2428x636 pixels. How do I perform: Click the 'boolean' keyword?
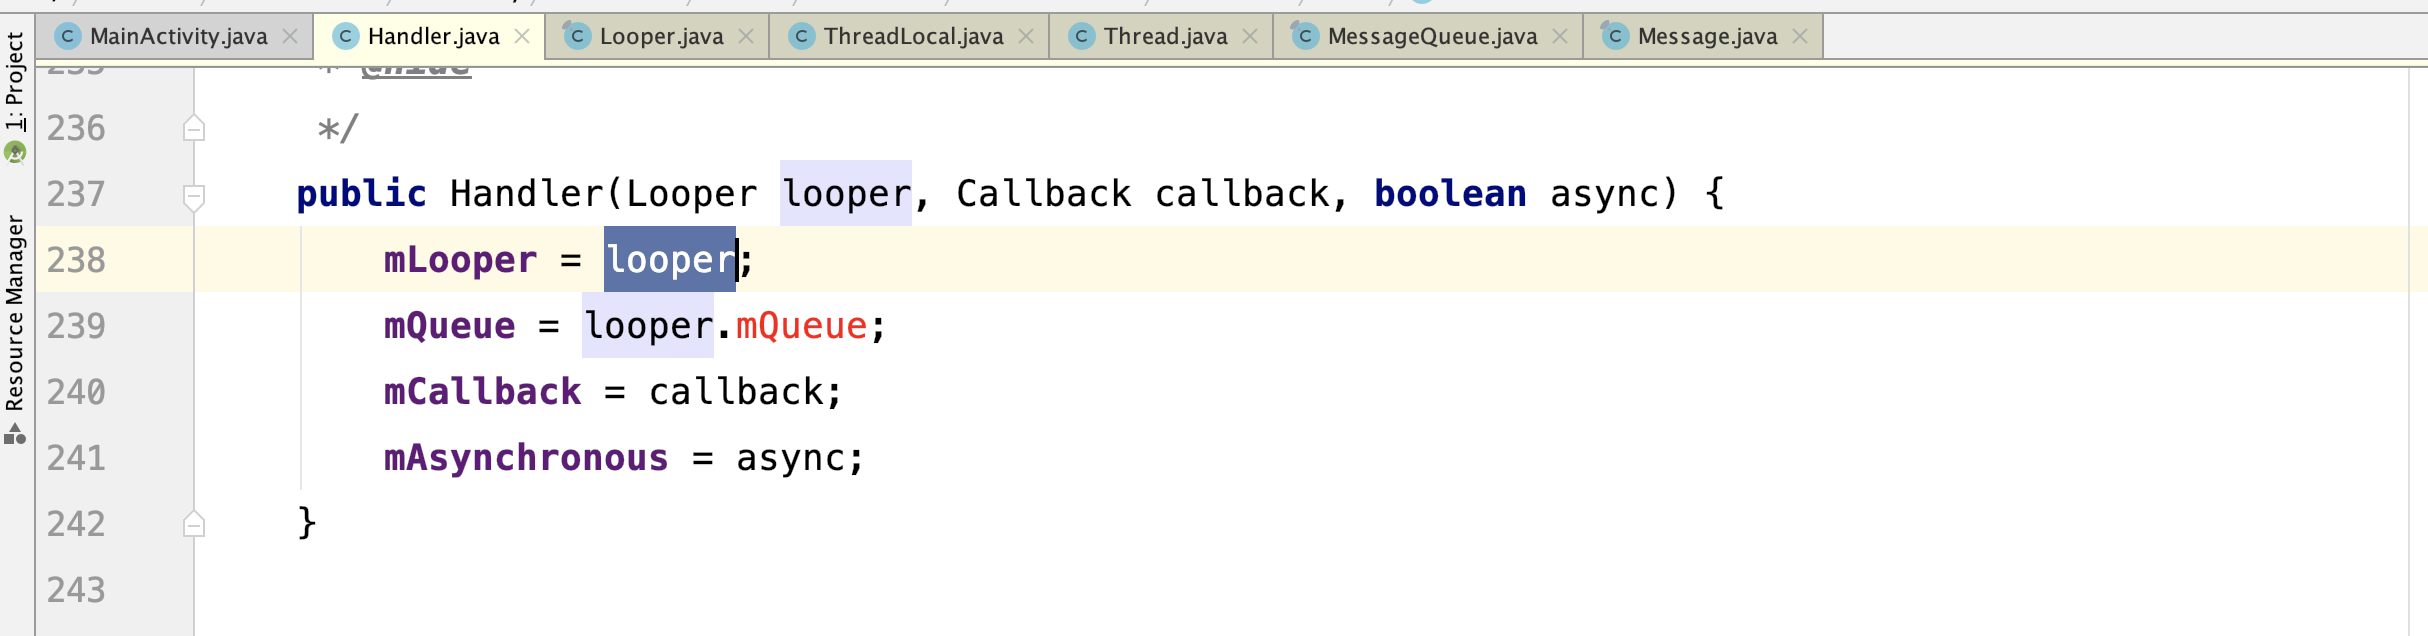[x=1450, y=194]
